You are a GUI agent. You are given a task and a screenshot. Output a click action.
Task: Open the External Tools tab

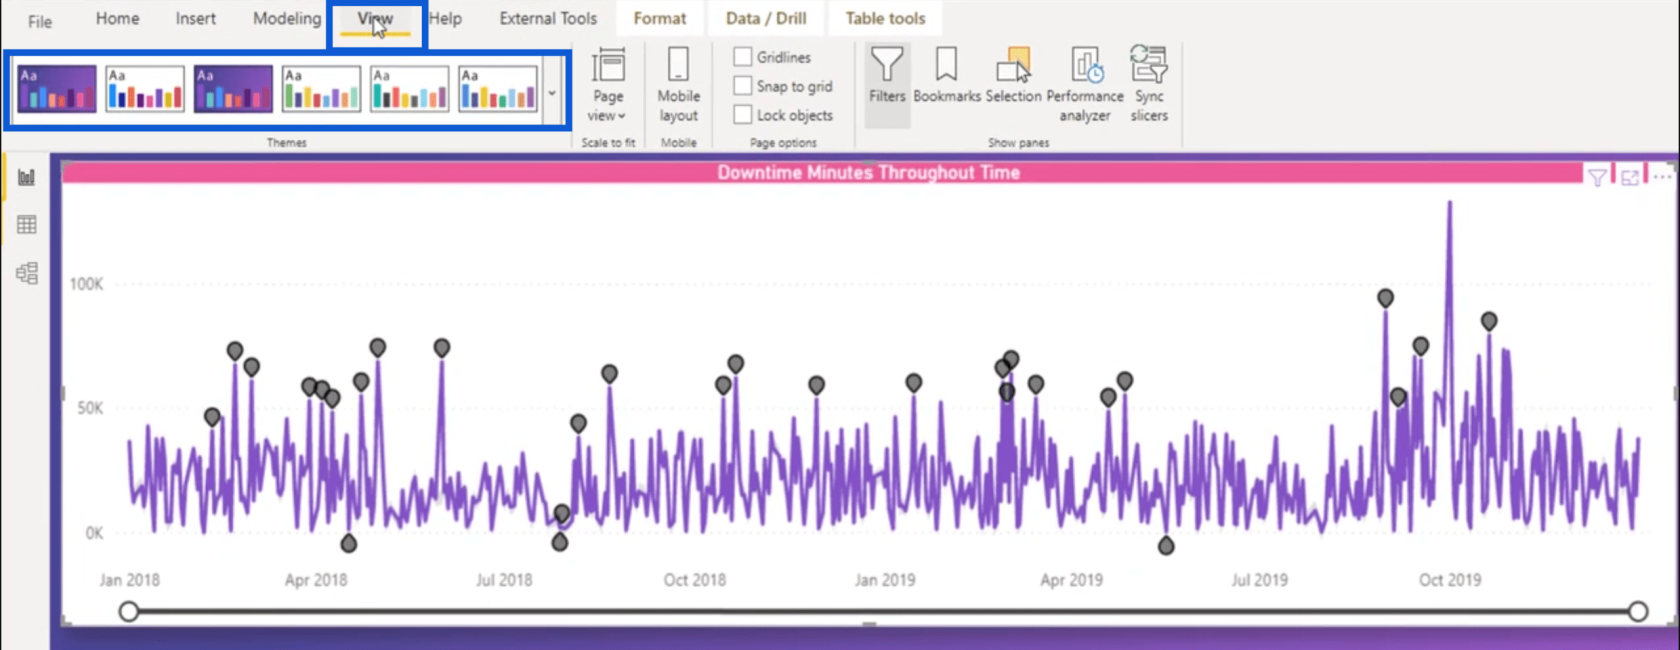(548, 18)
